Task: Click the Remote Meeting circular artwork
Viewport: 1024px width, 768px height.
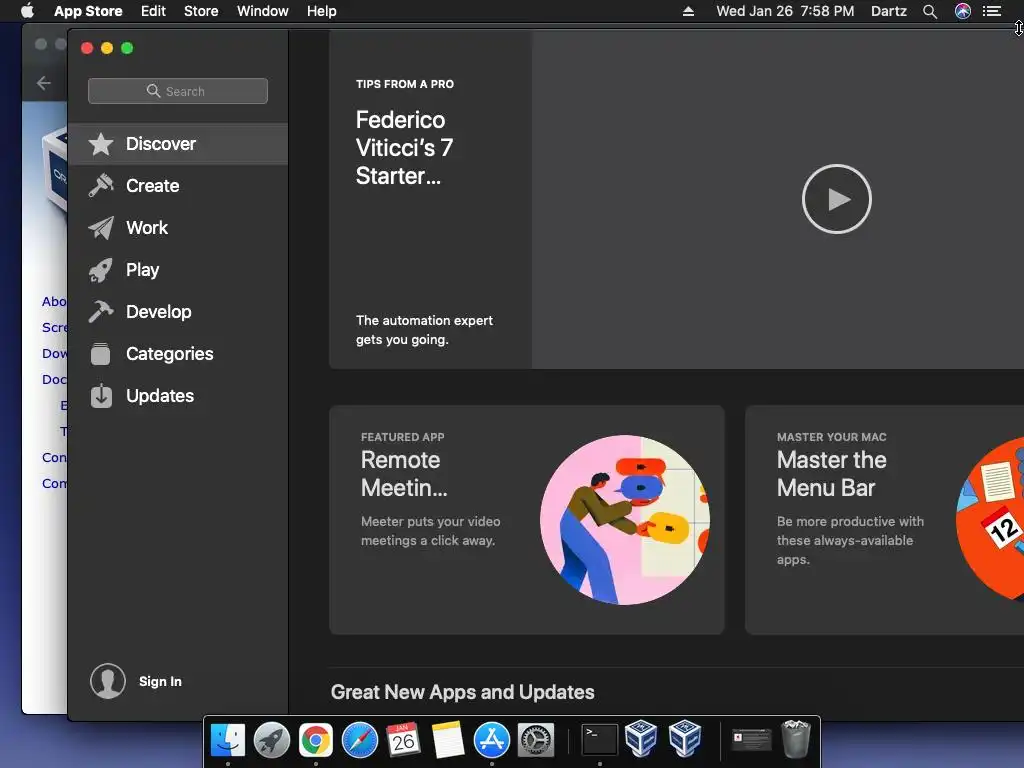Action: pos(624,520)
